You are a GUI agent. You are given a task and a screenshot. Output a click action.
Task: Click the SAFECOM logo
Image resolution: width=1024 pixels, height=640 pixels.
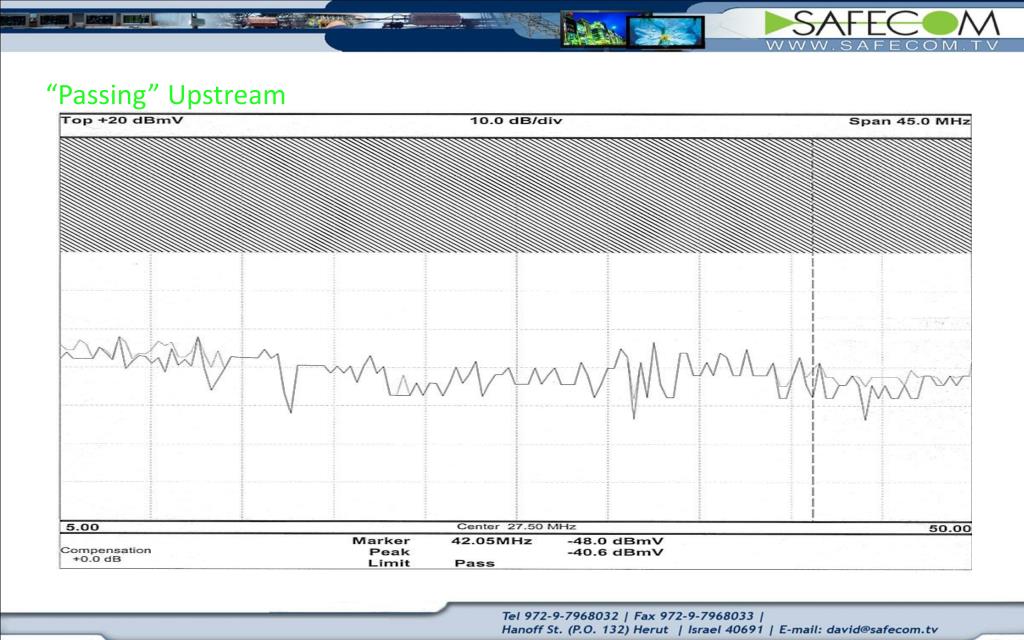tap(882, 23)
